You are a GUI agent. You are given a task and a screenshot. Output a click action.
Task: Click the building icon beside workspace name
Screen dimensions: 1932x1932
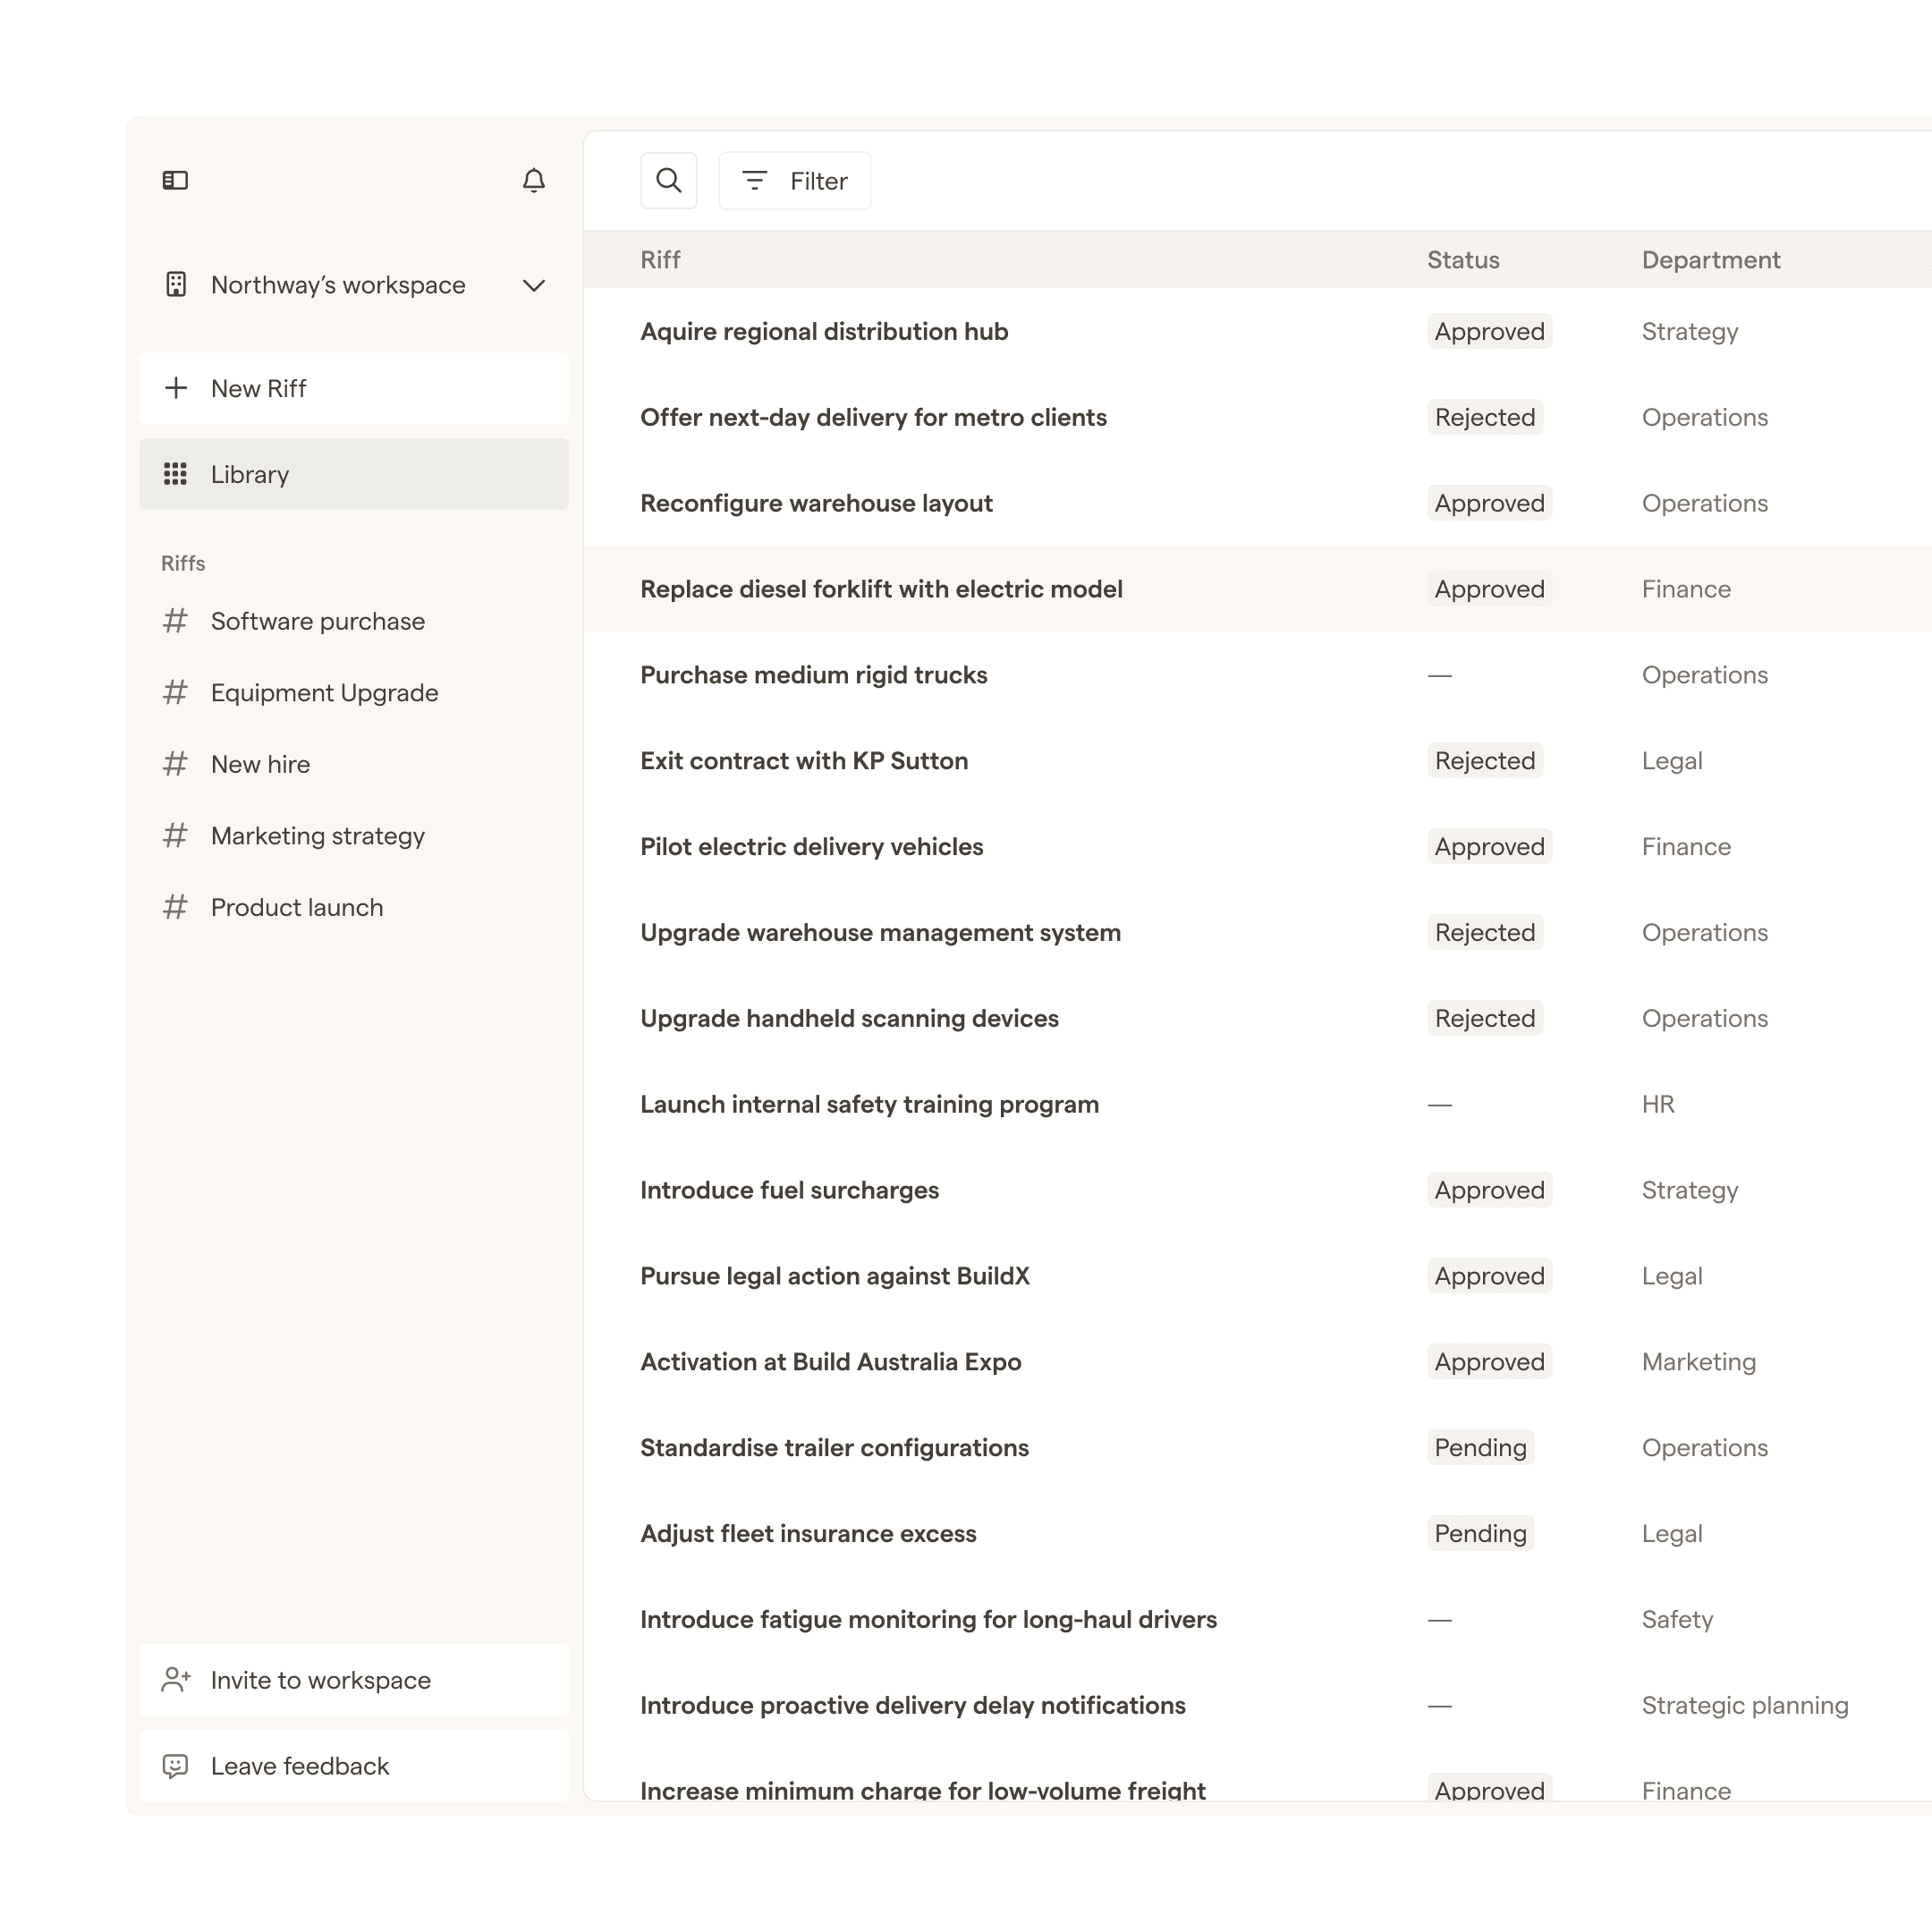(176, 285)
